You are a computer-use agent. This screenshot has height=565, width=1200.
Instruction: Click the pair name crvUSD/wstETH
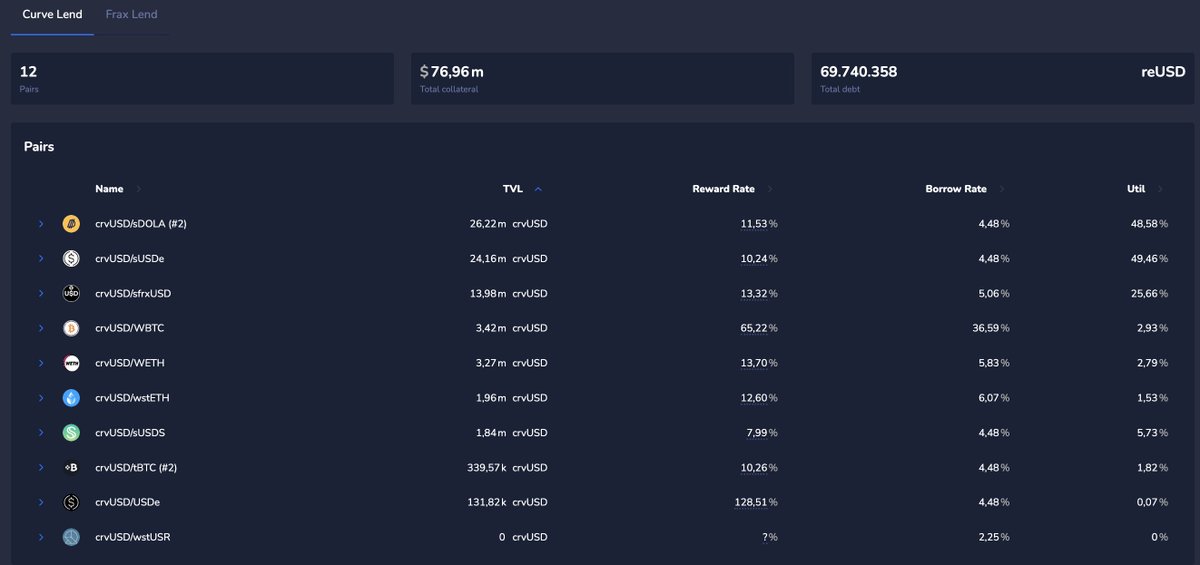[132, 398]
